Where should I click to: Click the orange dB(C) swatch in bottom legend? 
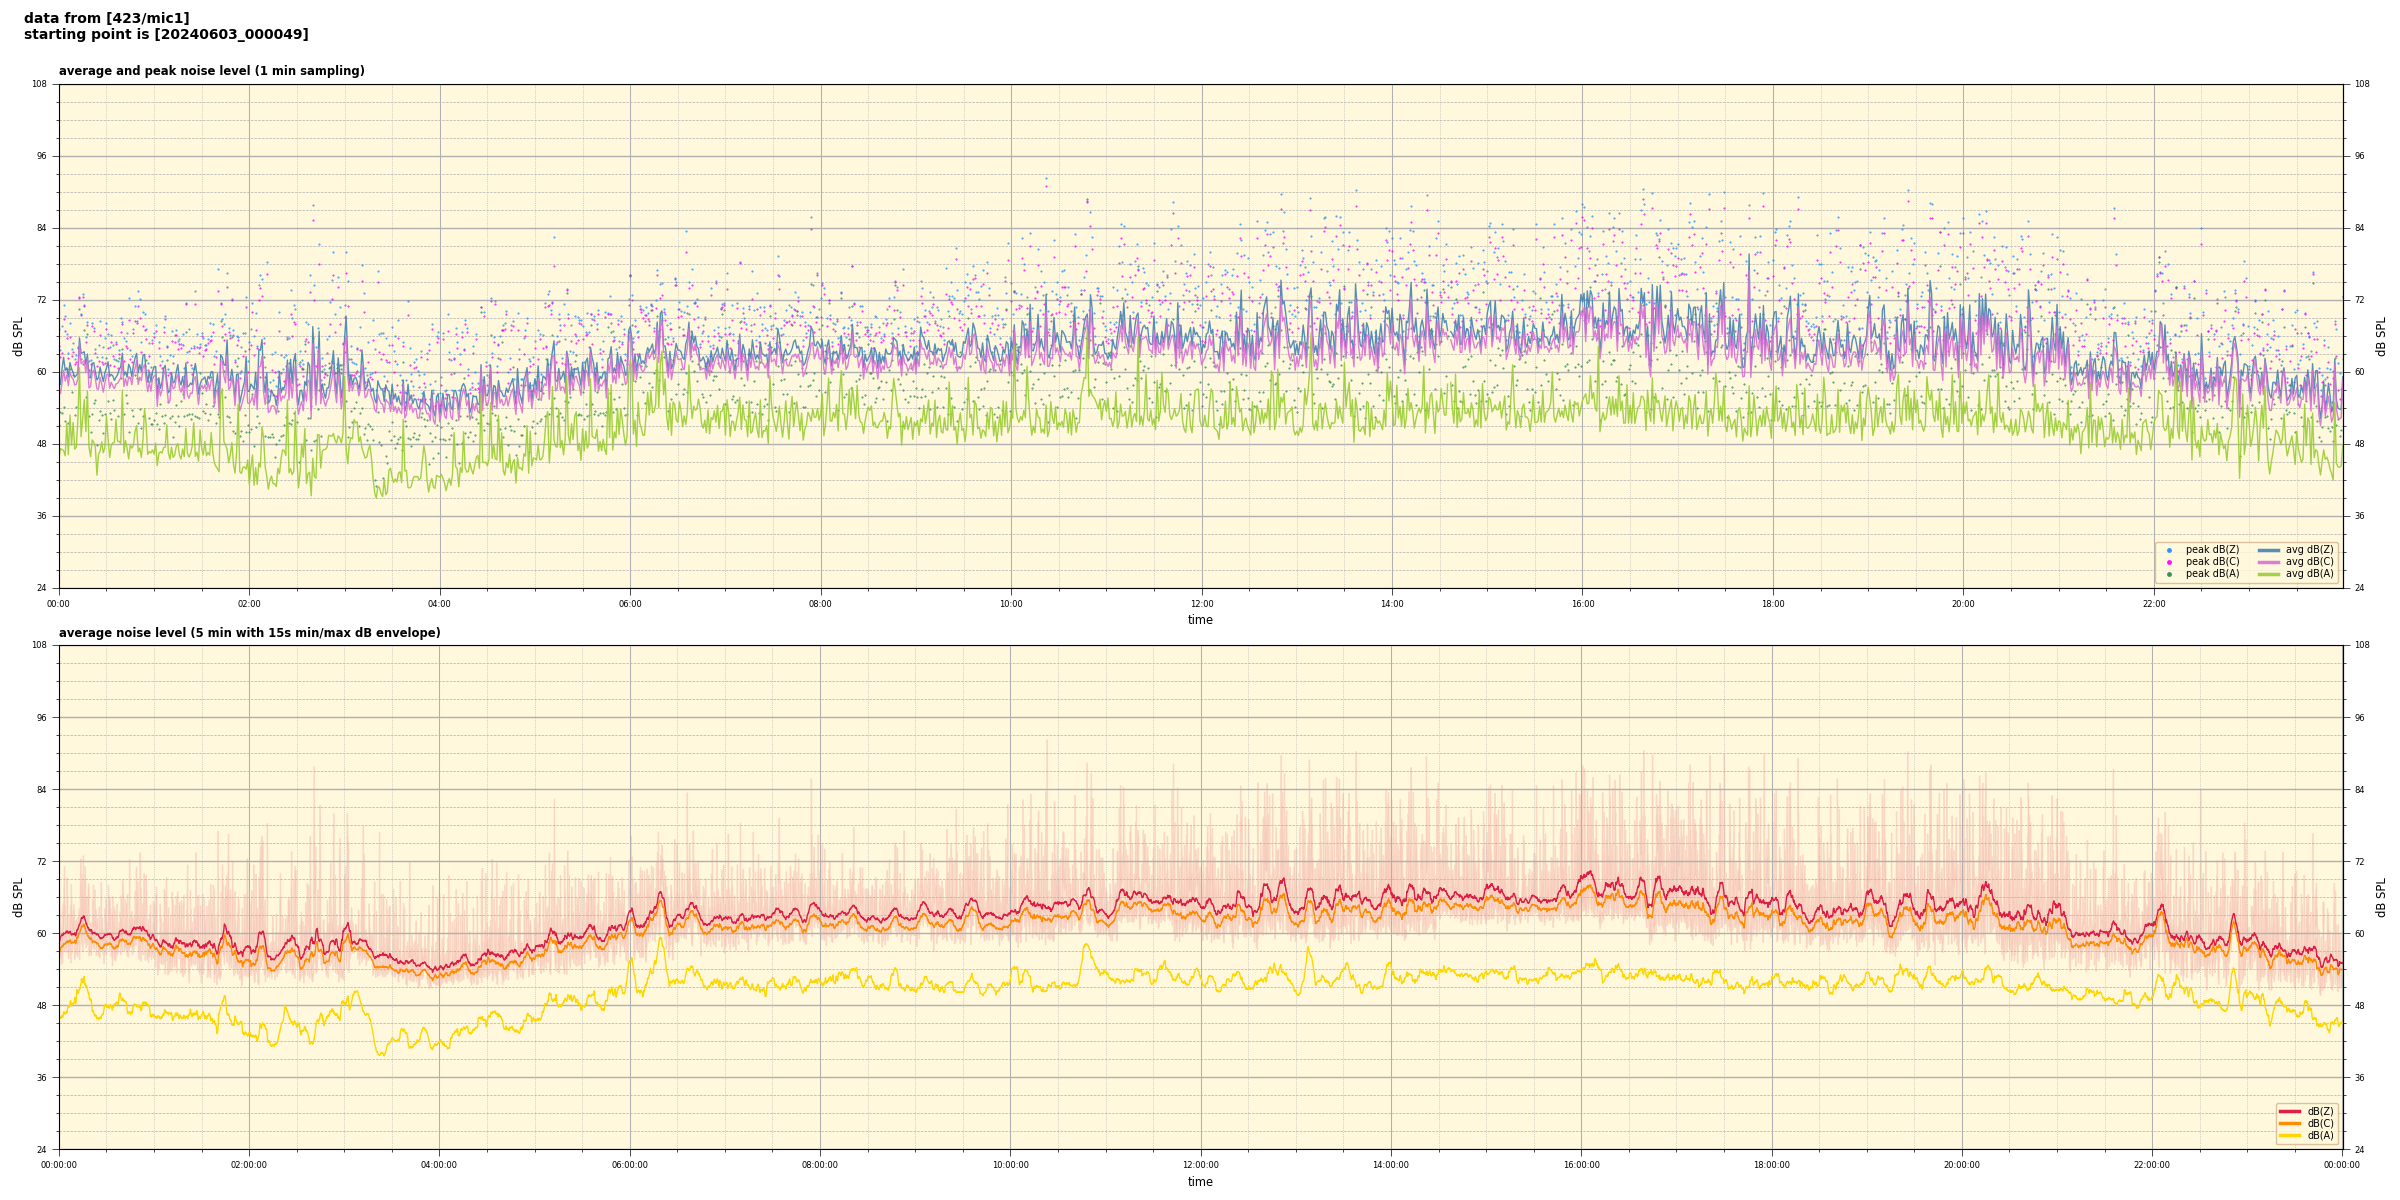coord(2290,1123)
